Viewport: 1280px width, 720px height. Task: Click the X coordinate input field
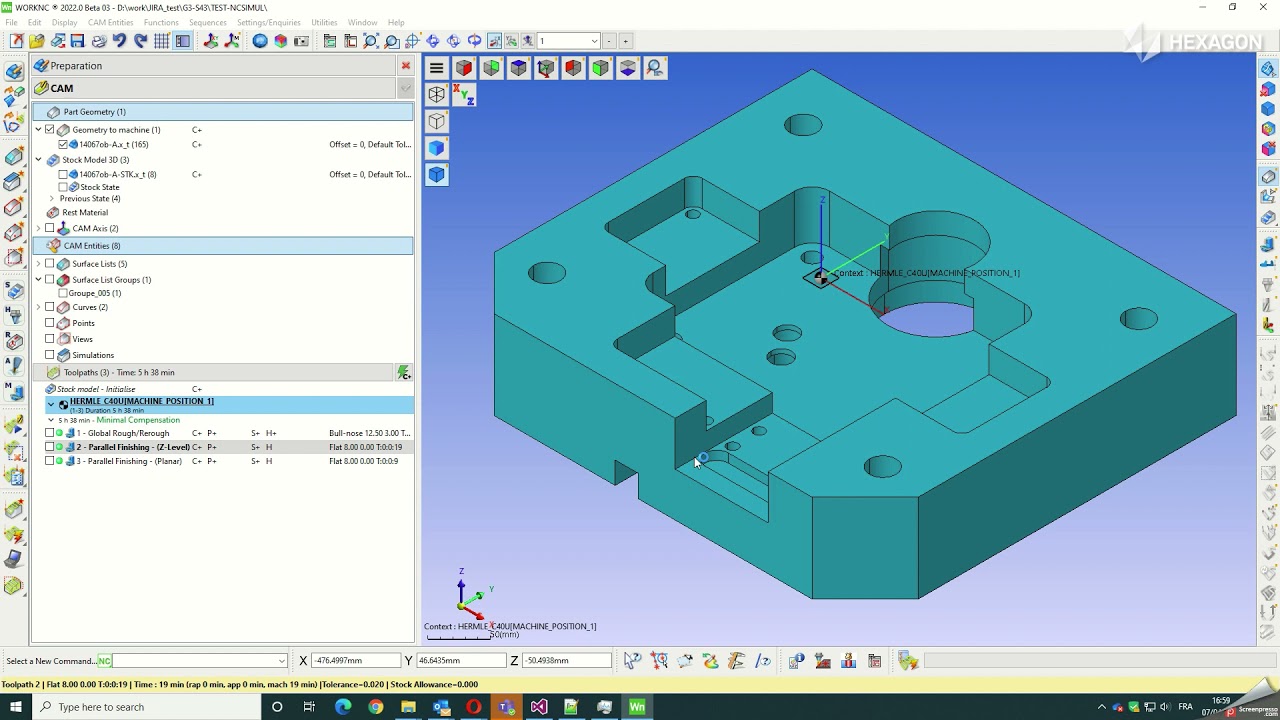click(x=356, y=661)
